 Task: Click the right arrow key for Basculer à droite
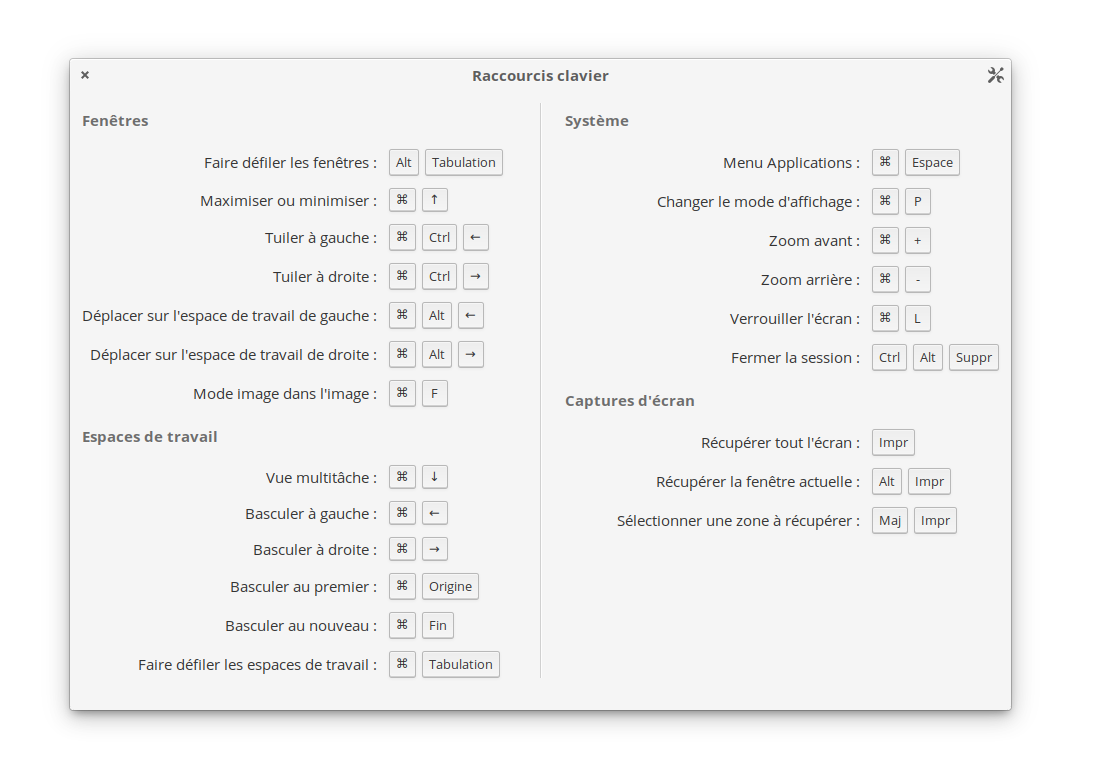click(434, 549)
